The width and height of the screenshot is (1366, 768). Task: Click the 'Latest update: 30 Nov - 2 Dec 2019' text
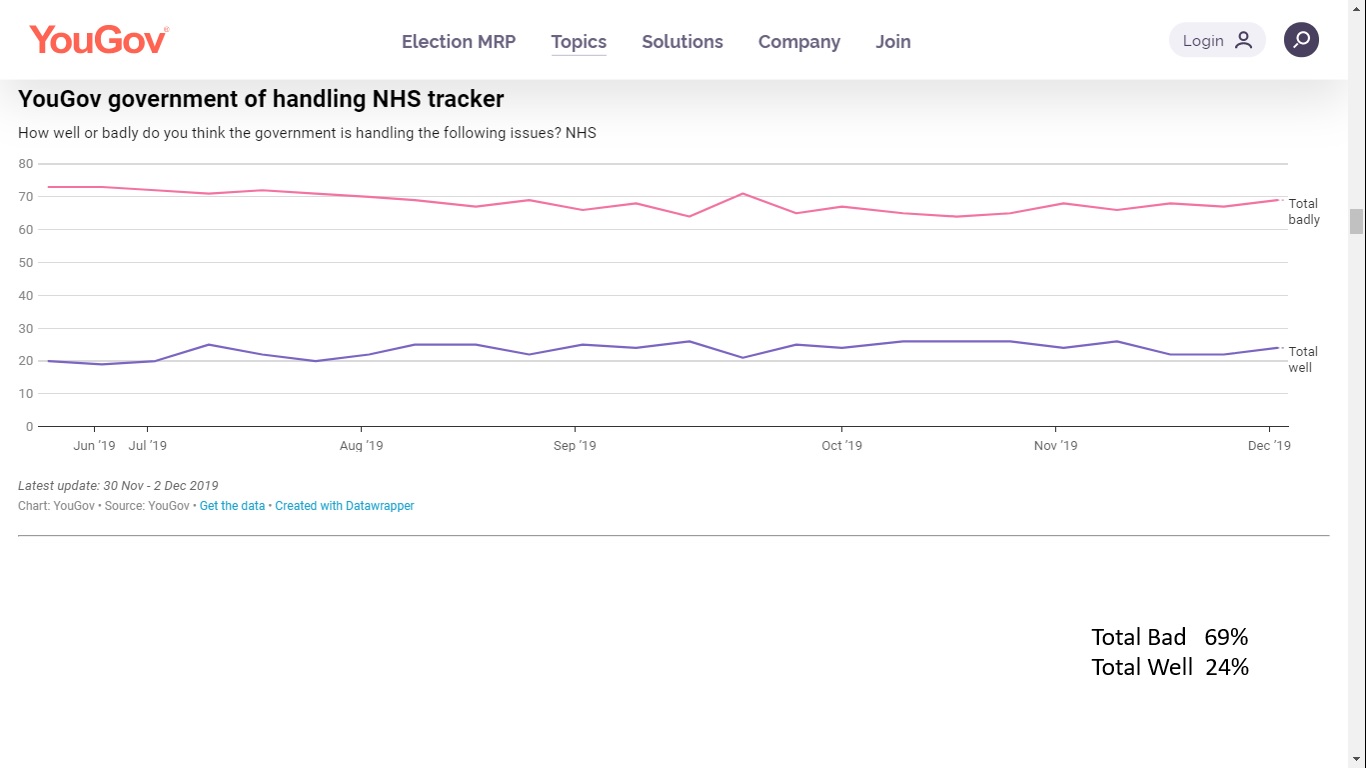(x=118, y=486)
